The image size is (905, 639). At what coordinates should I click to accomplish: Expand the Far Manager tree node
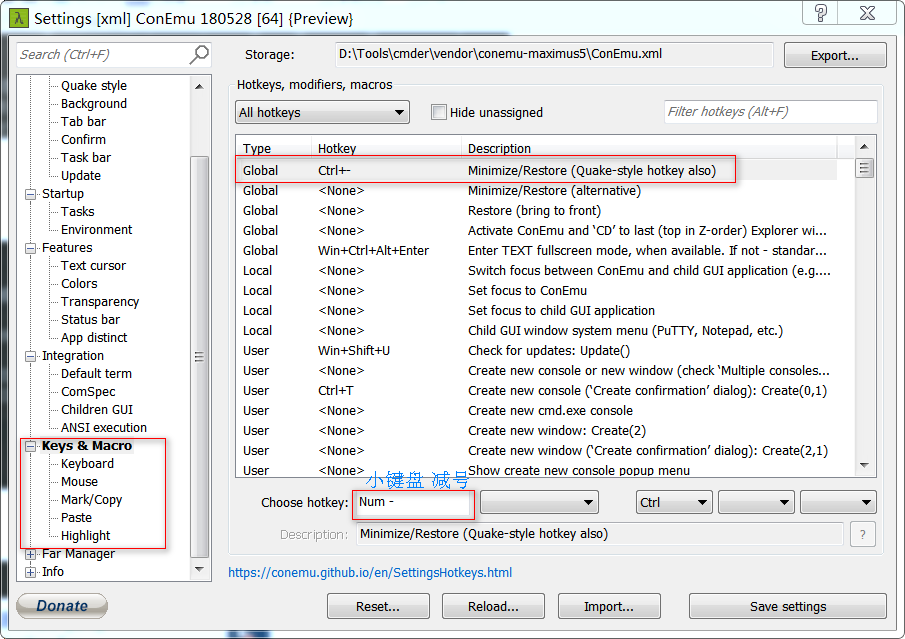coord(31,554)
